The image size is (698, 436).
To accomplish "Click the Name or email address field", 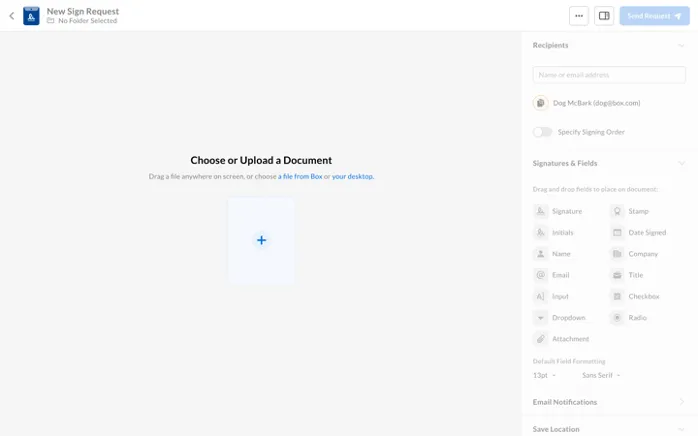I will point(609,75).
